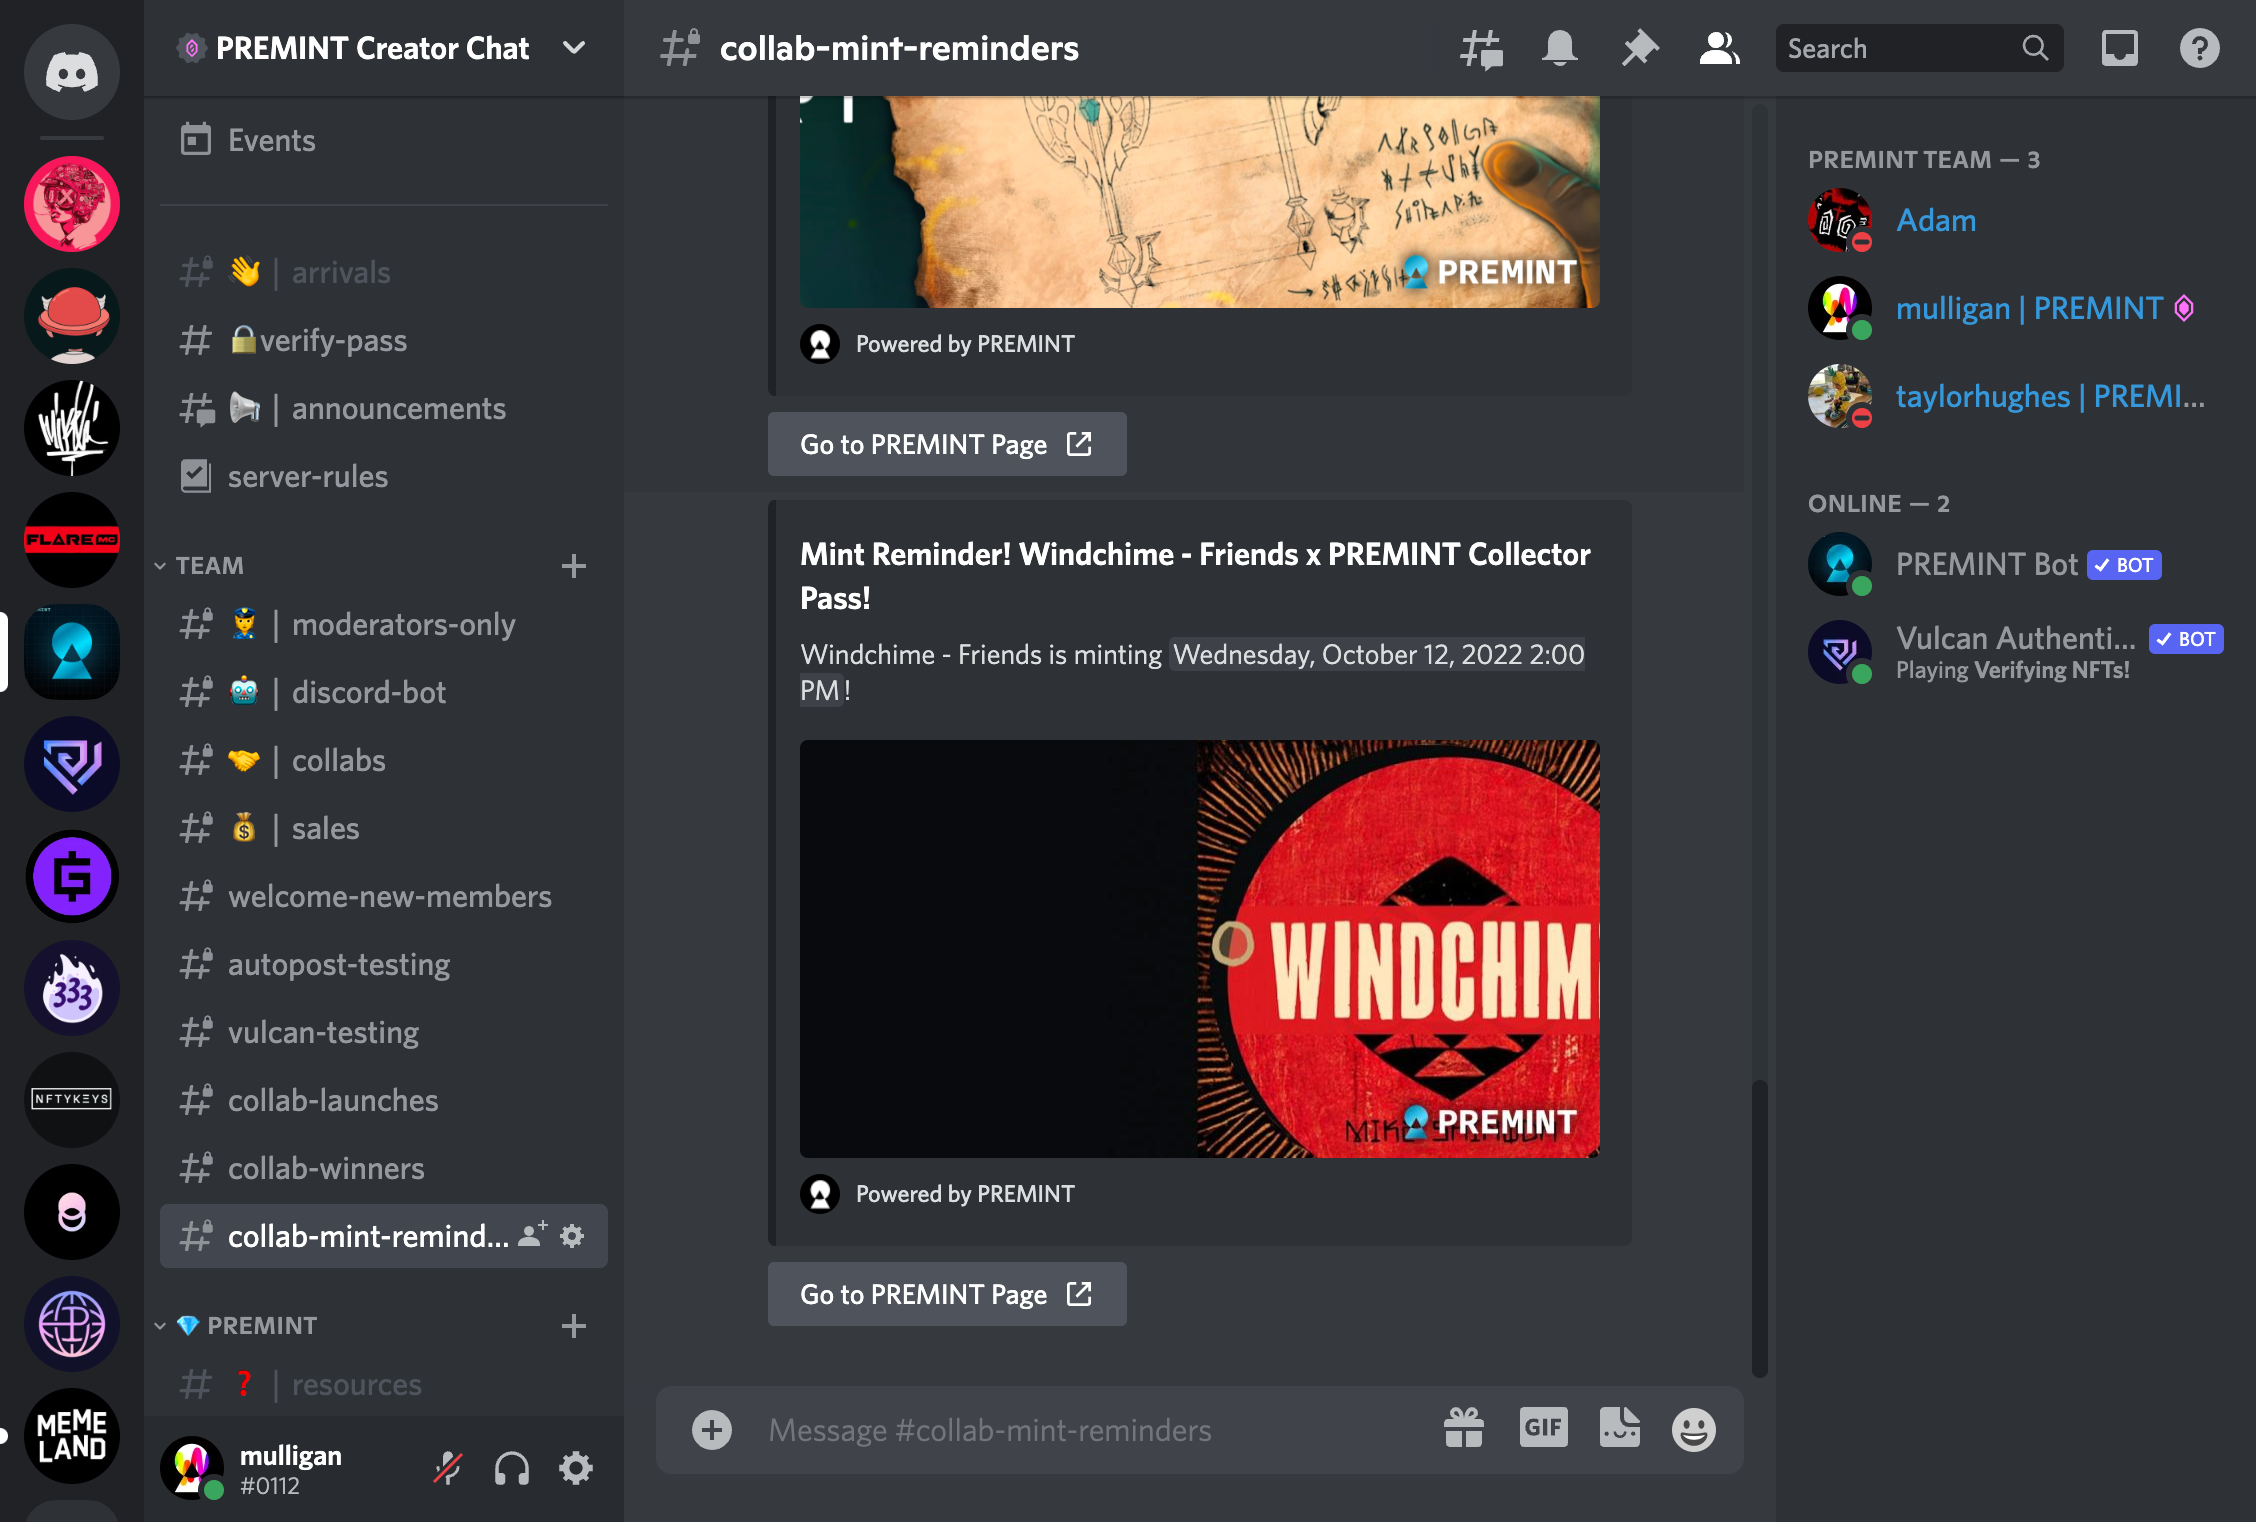The image size is (2256, 1522).
Task: Open the collab-launches channel
Action: click(x=384, y=1100)
